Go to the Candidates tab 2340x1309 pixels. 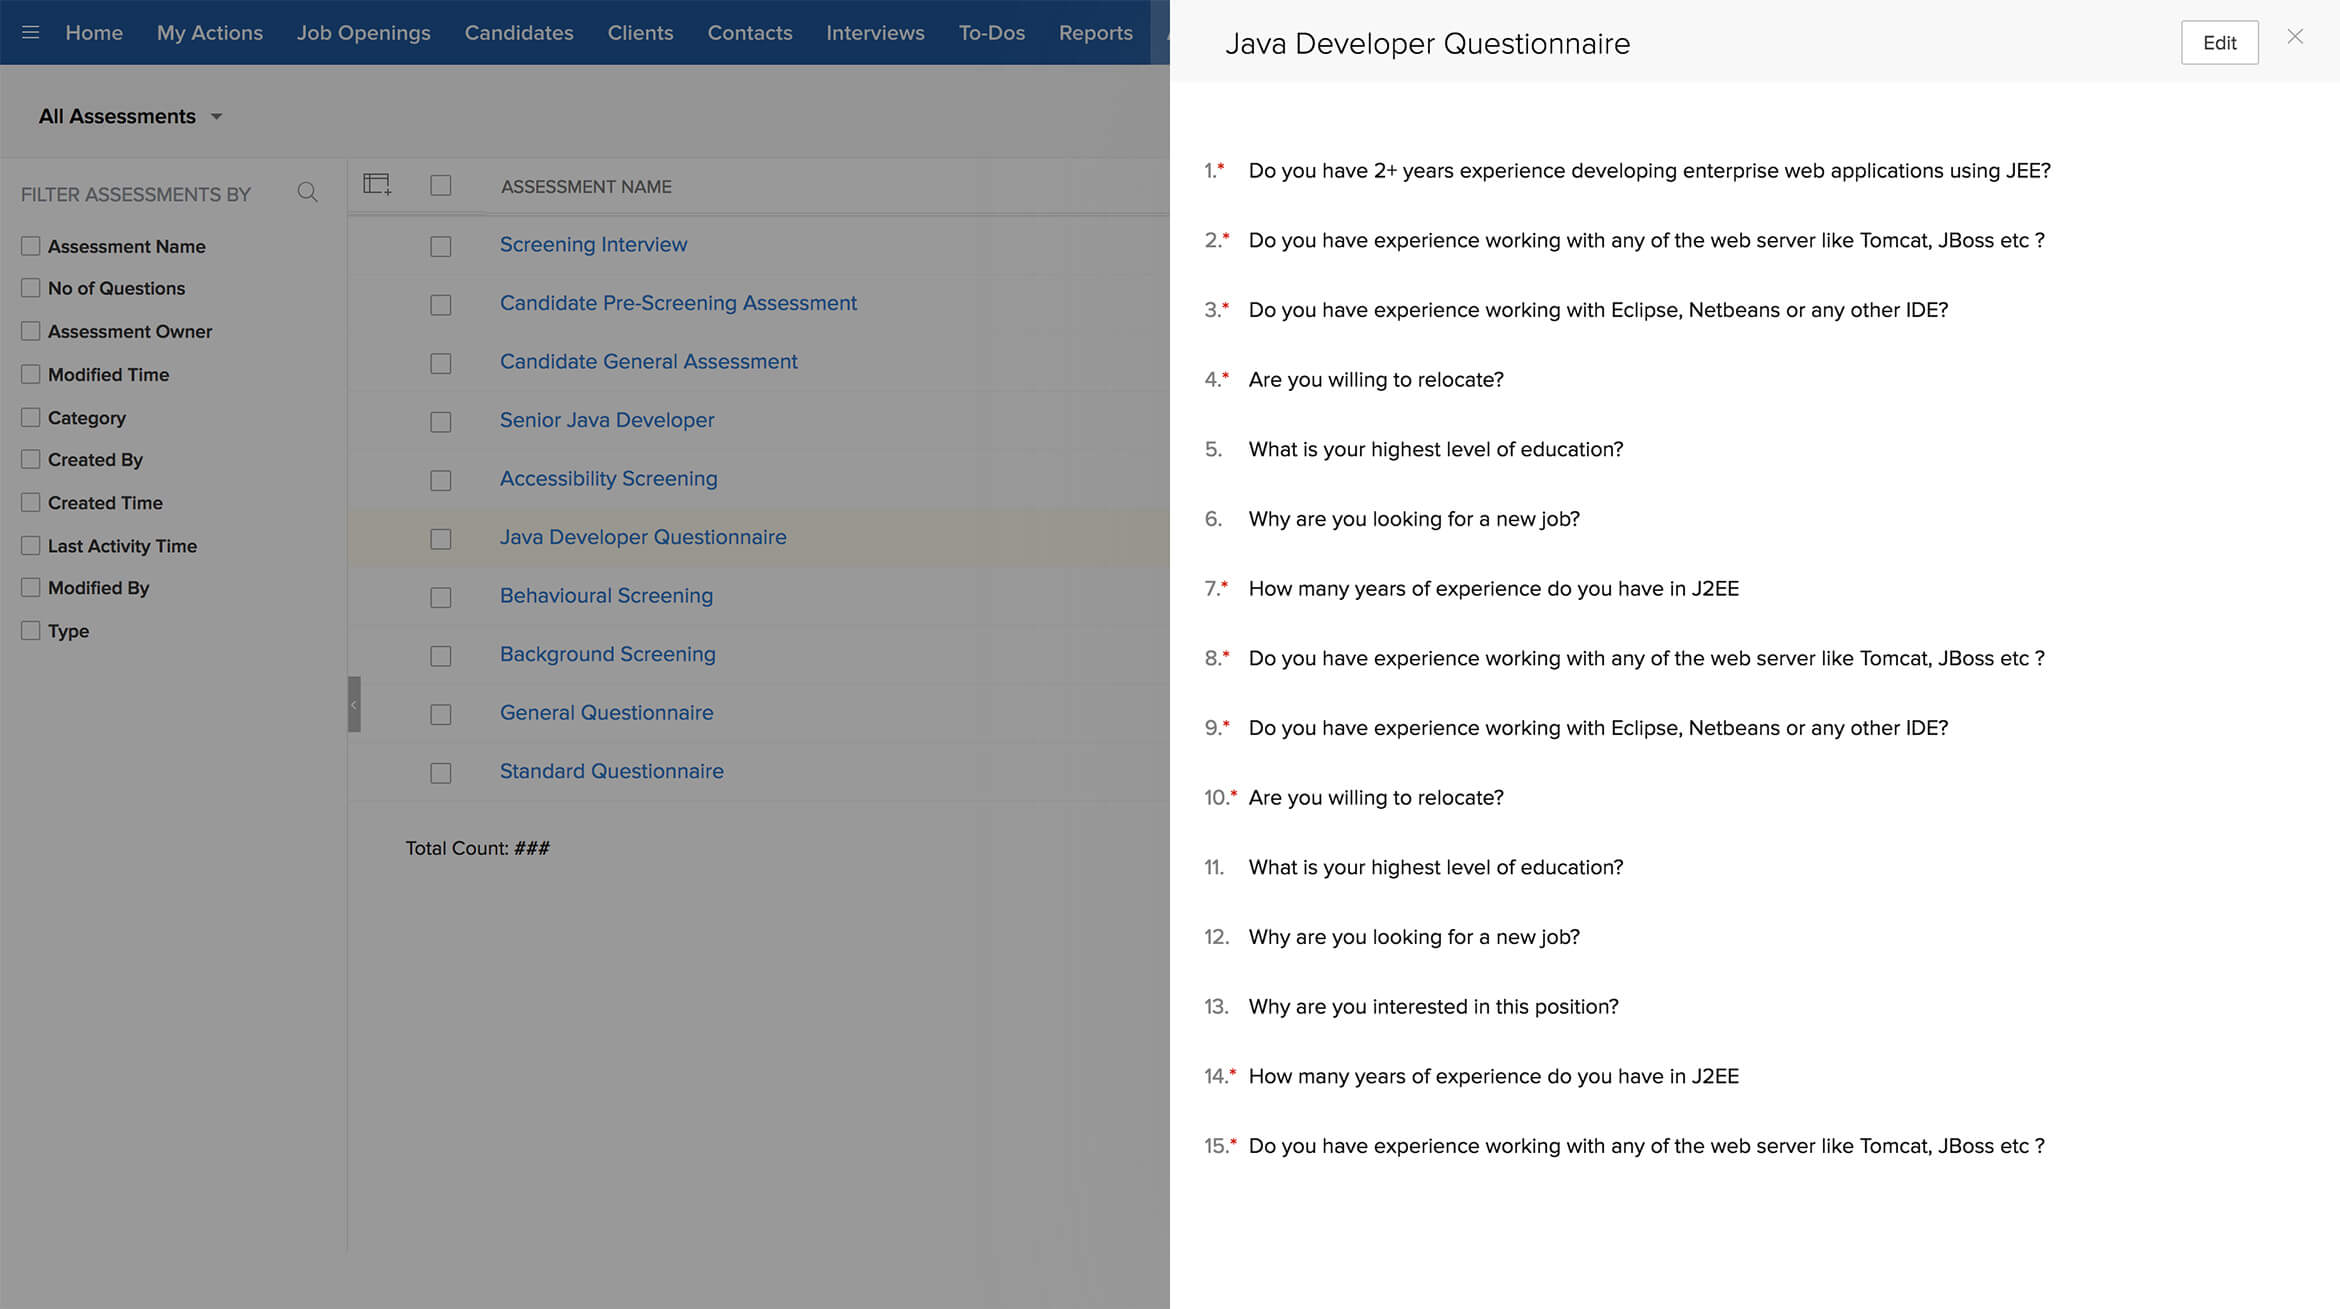coord(518,32)
